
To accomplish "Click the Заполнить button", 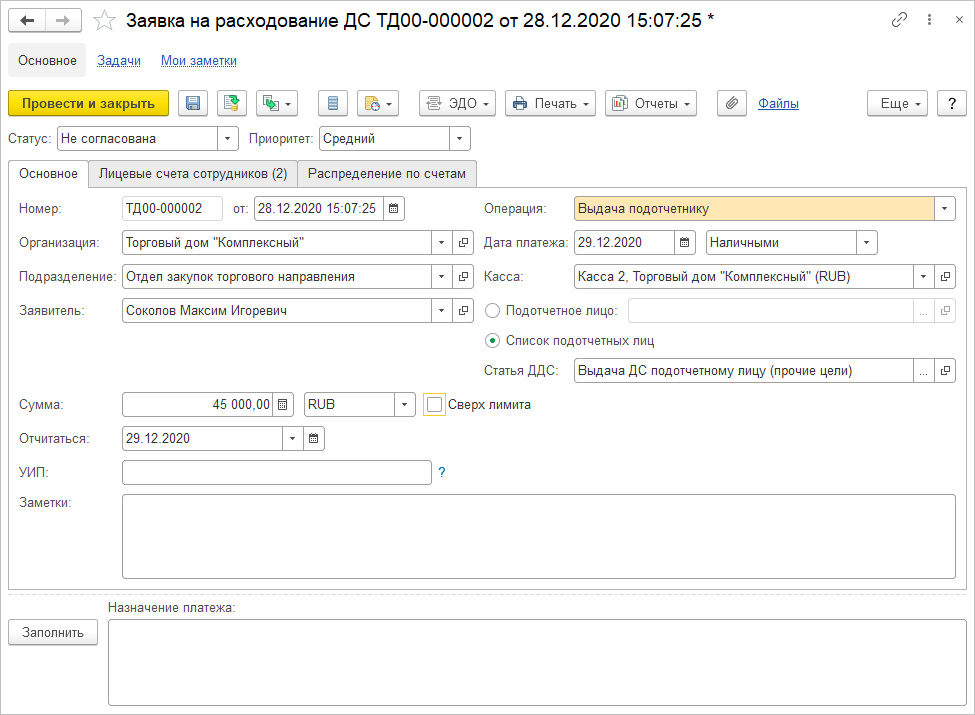I will pos(53,632).
